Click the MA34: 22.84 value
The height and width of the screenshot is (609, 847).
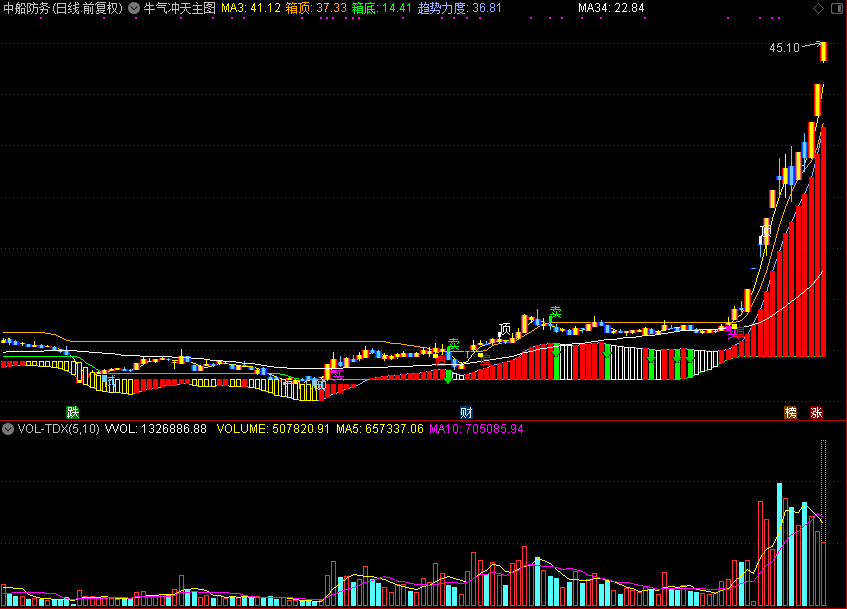(x=611, y=8)
